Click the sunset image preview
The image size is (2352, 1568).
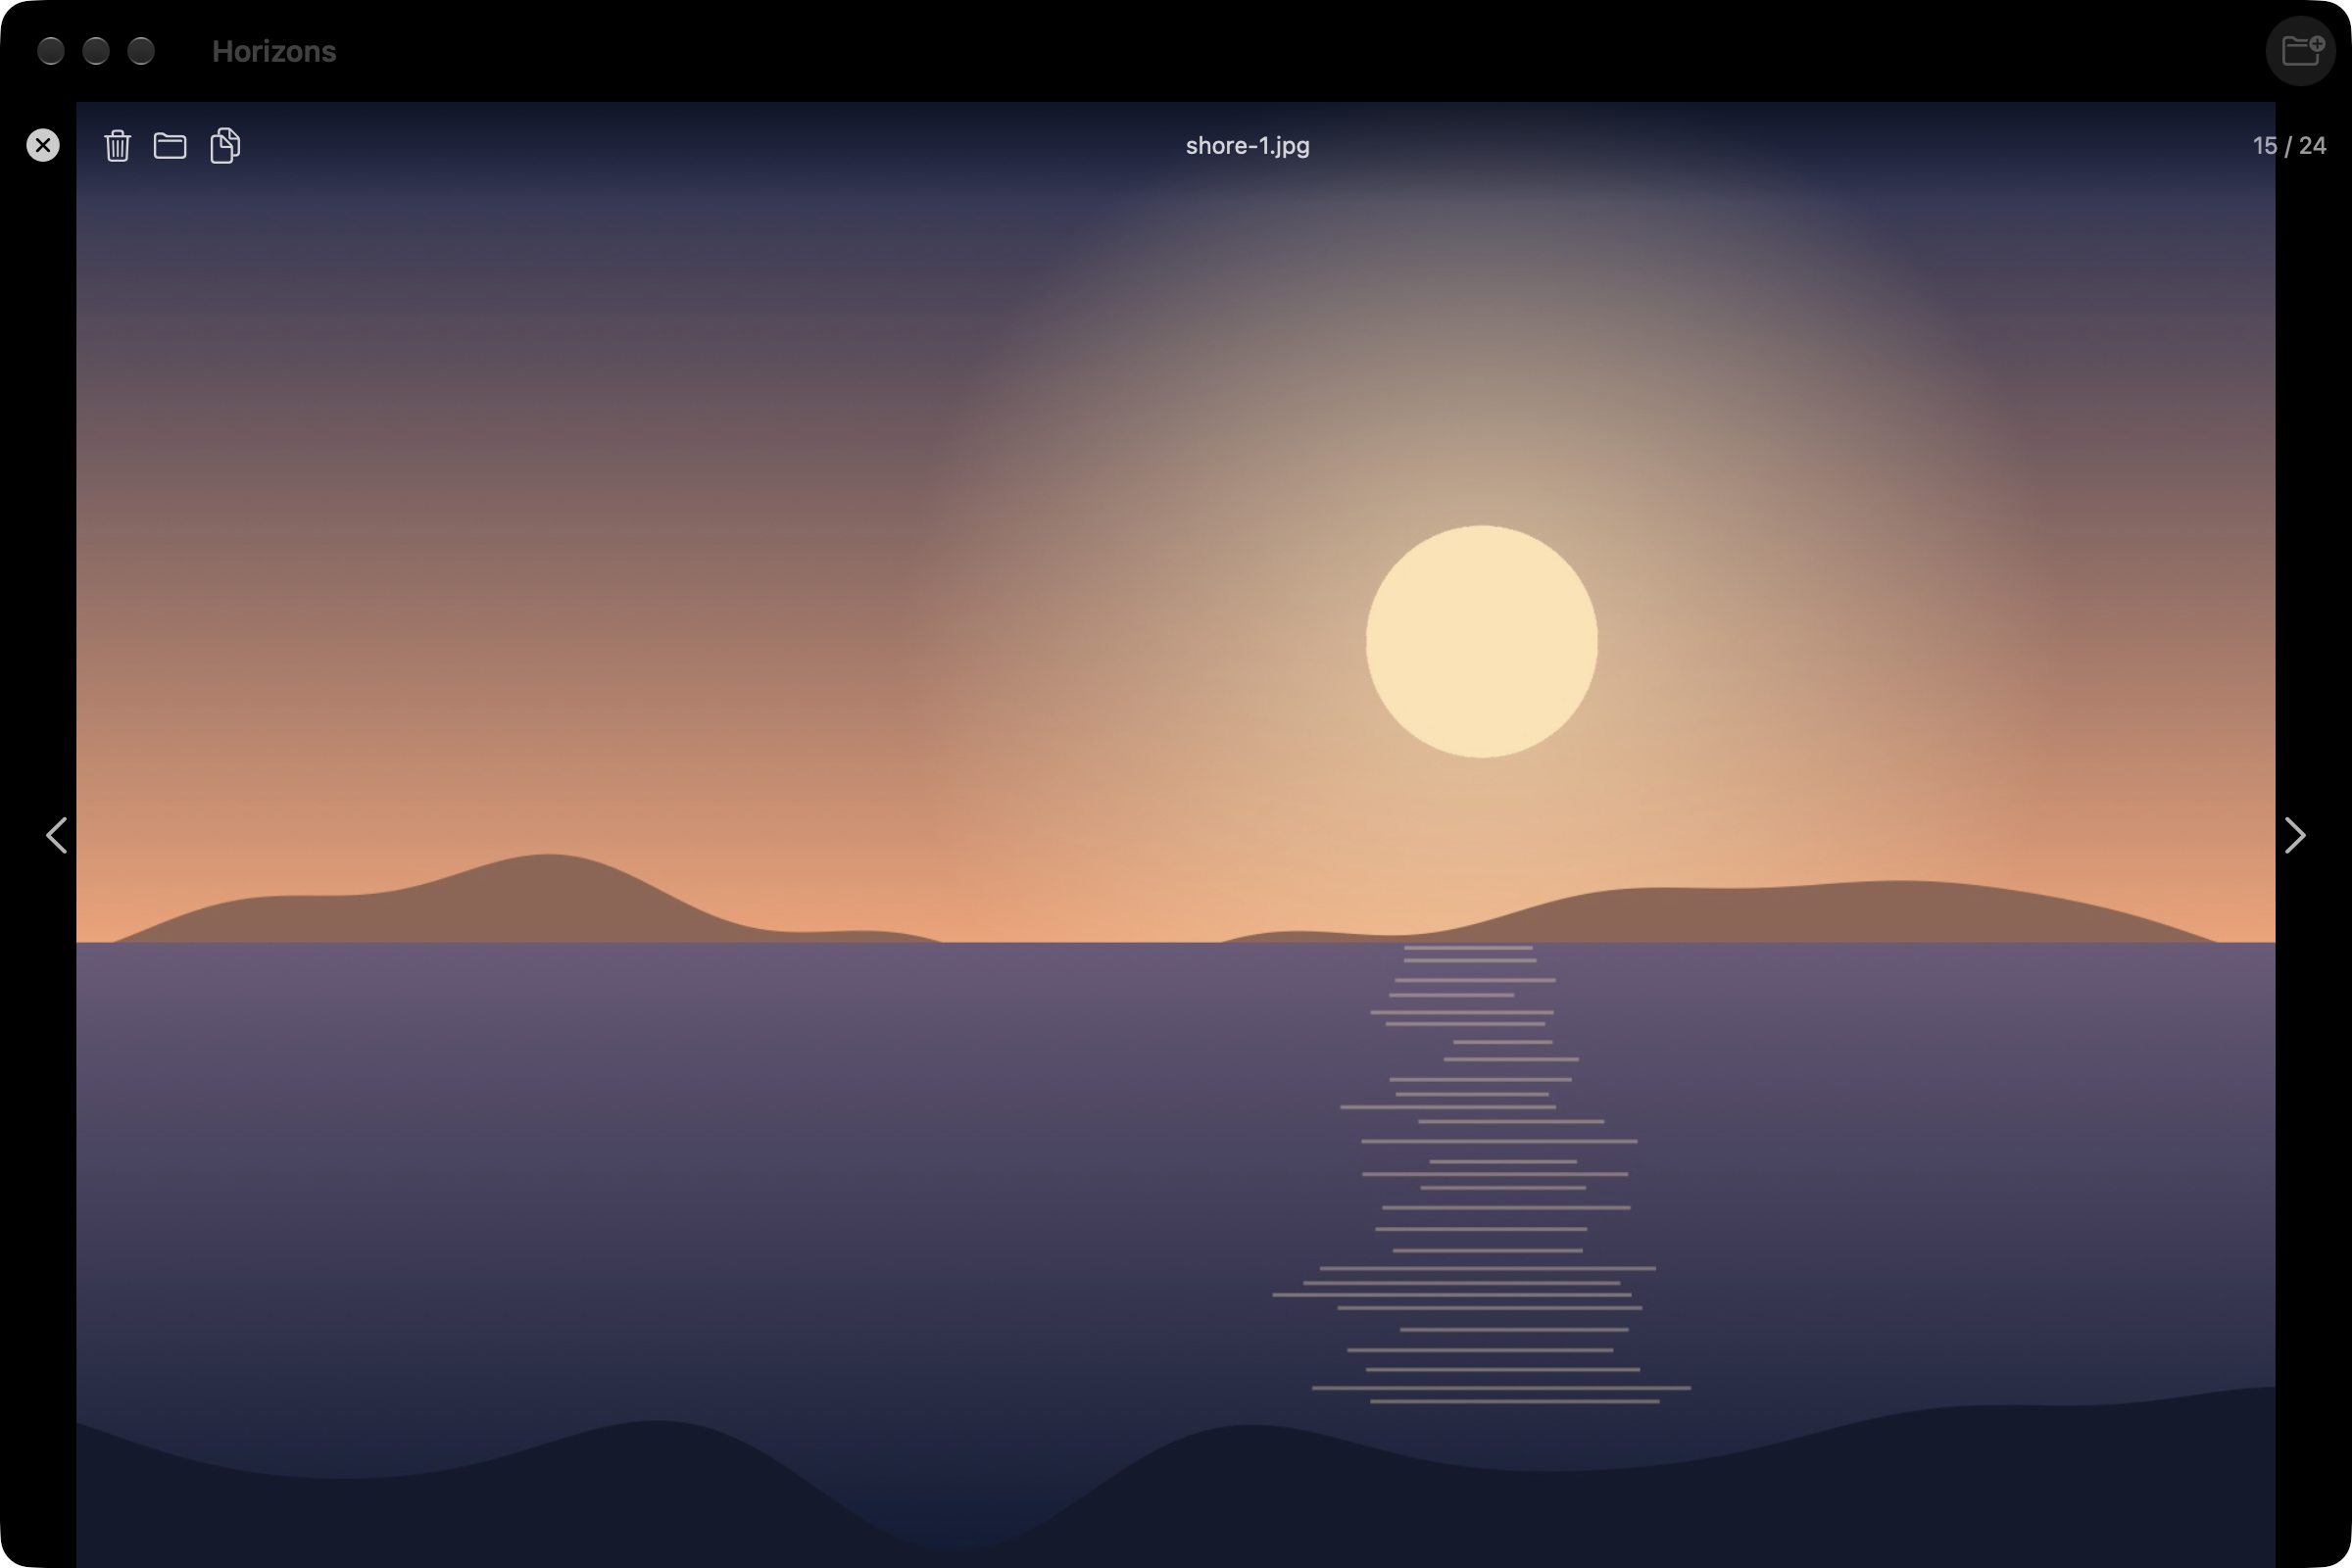tap(1176, 835)
